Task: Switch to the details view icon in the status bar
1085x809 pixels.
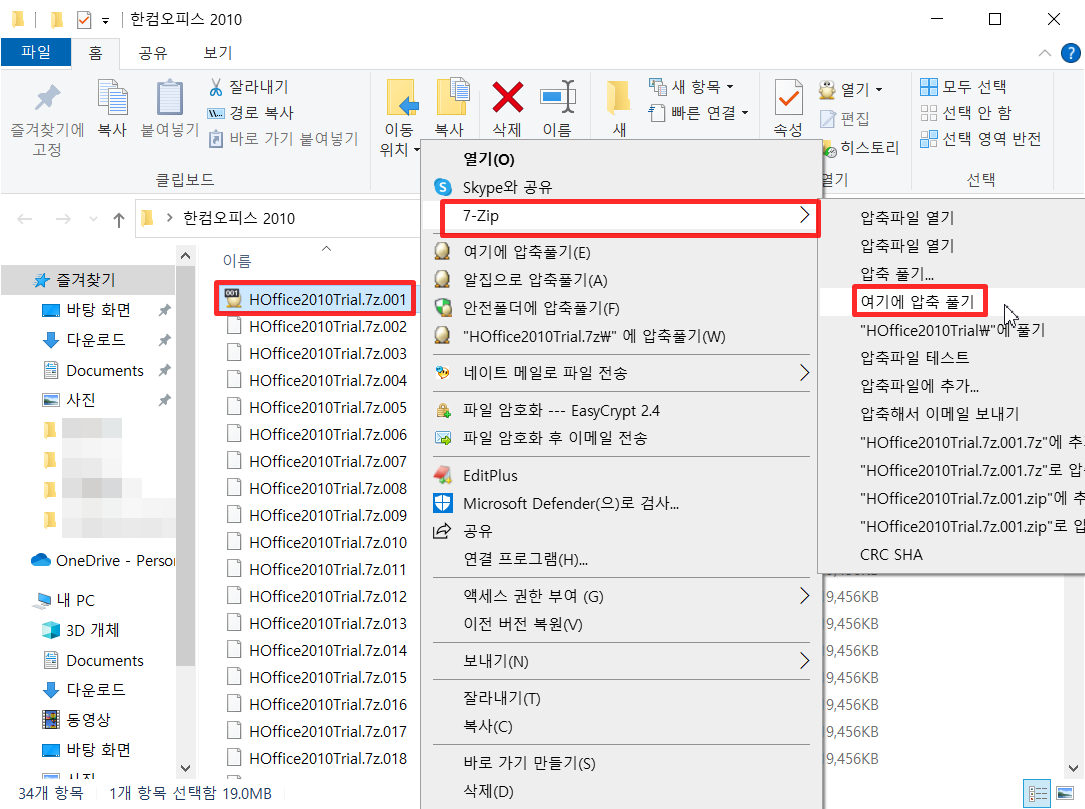Action: click(1038, 793)
